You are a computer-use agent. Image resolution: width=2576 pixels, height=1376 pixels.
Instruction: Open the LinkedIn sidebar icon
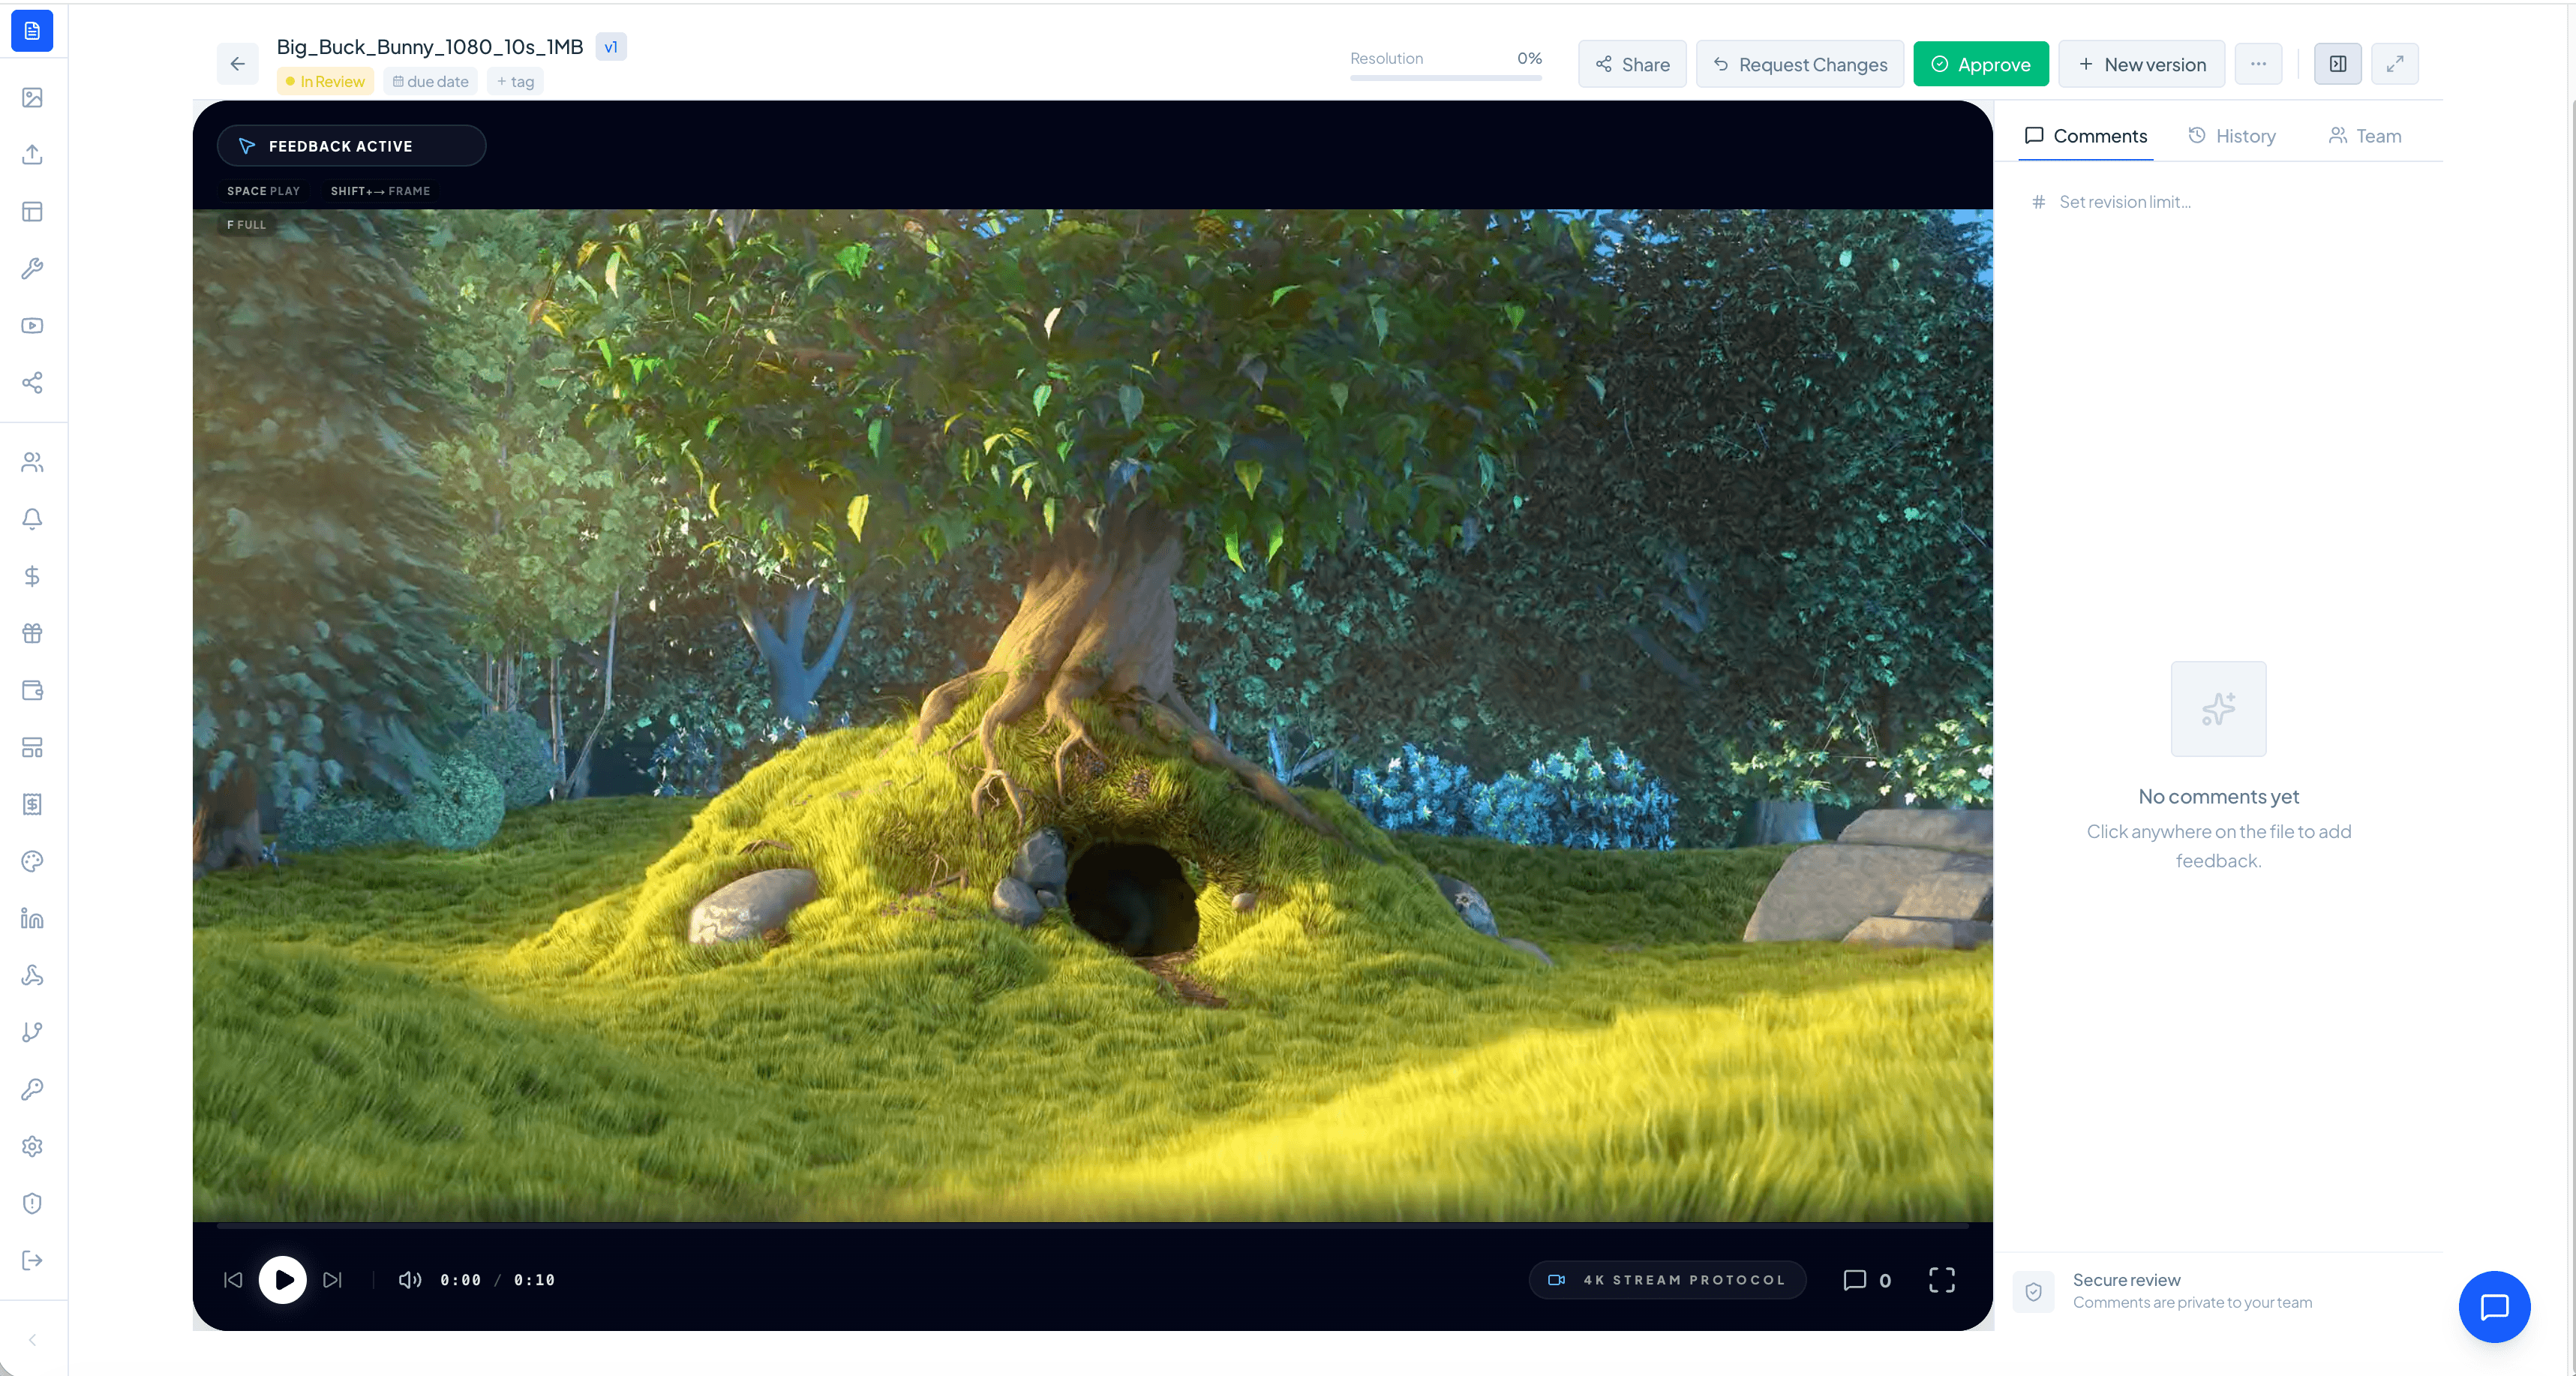(x=32, y=918)
